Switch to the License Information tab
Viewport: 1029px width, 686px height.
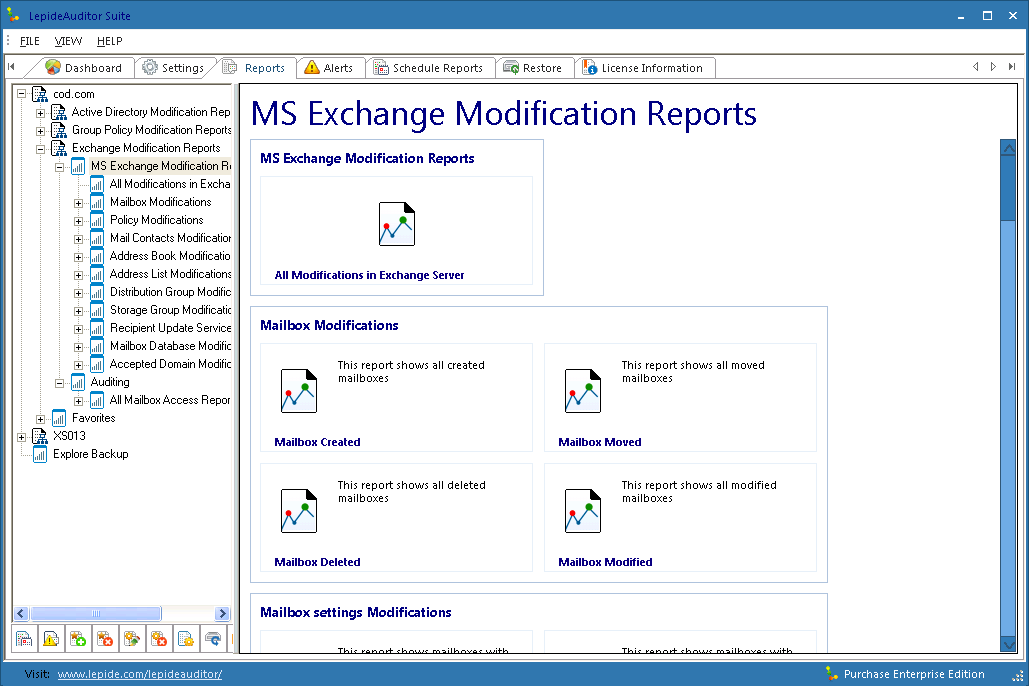point(644,68)
